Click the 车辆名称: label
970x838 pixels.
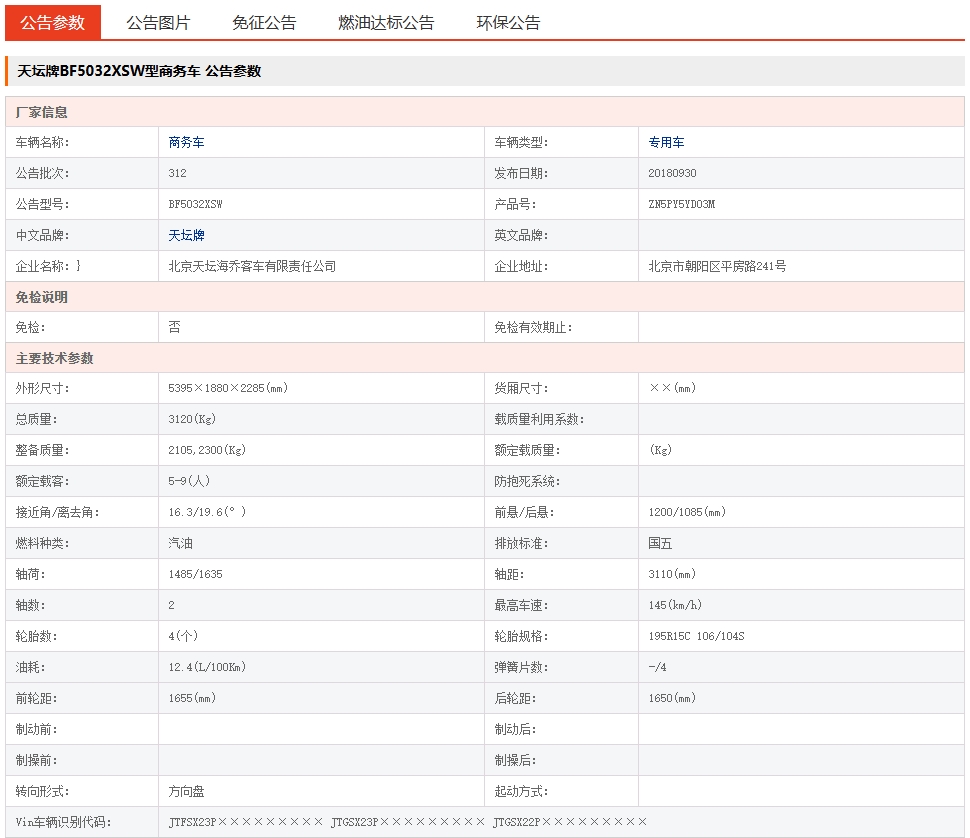[42, 142]
